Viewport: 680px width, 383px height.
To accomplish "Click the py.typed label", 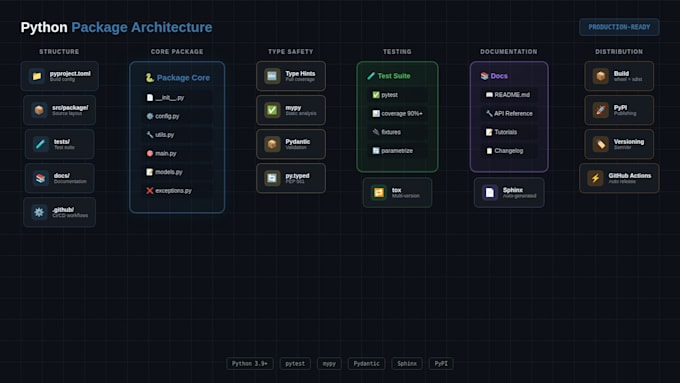I will tap(298, 175).
